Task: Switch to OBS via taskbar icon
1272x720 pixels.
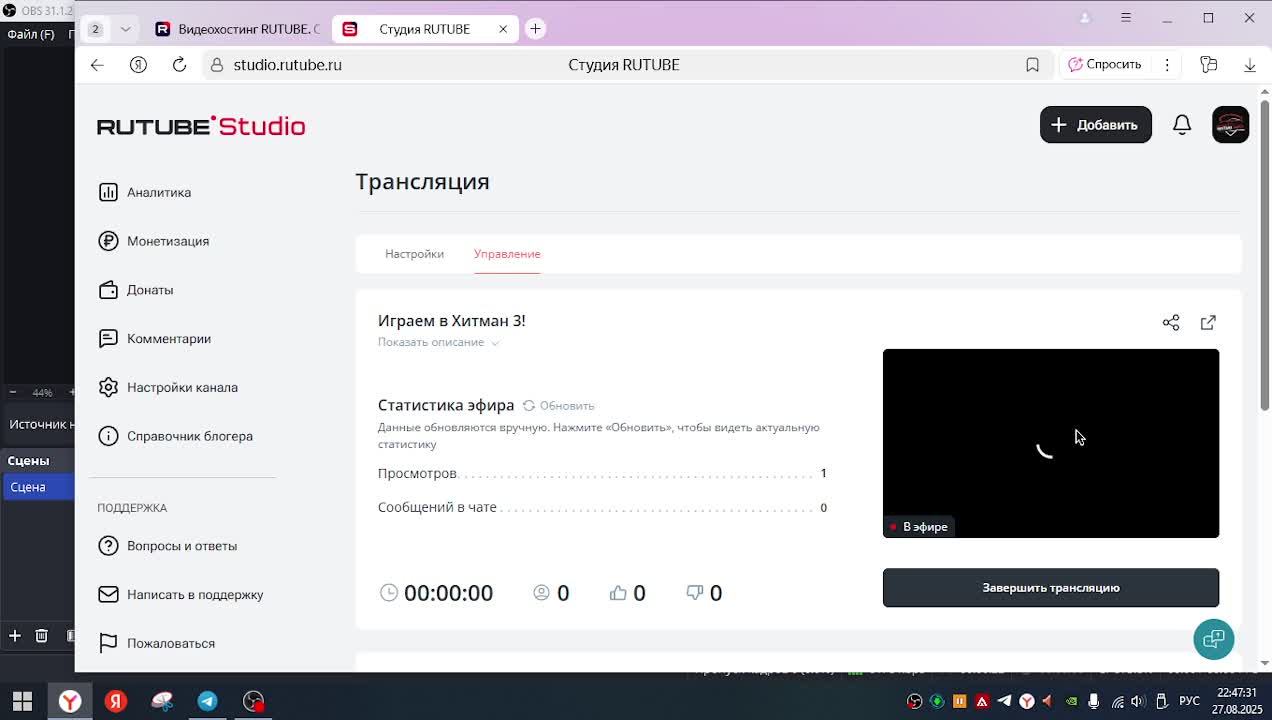Action: (x=253, y=701)
